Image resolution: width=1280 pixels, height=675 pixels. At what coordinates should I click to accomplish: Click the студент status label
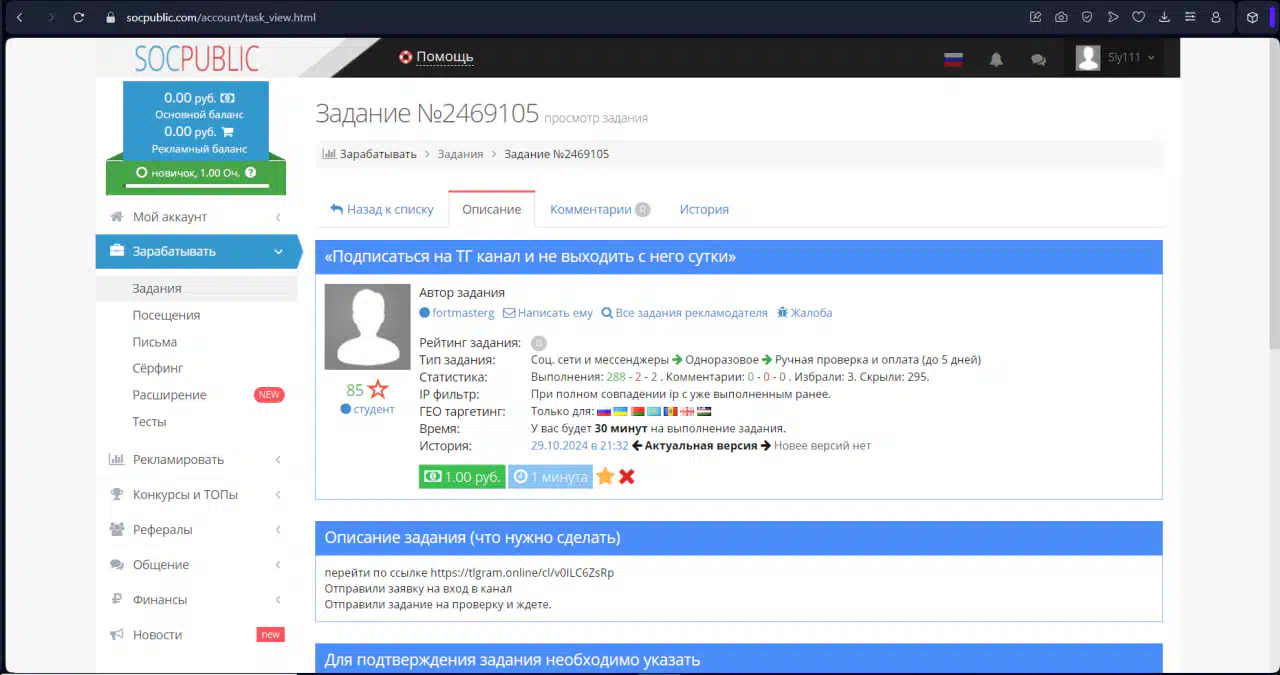pyautogui.click(x=368, y=409)
